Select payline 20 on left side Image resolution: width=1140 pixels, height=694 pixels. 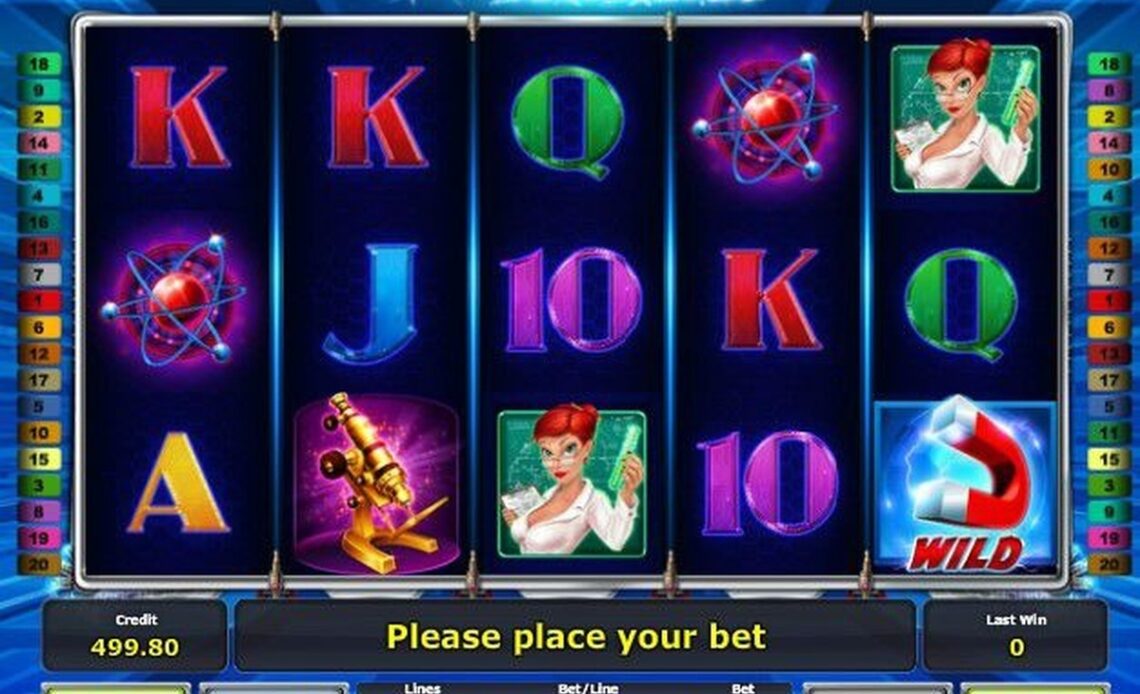39,564
